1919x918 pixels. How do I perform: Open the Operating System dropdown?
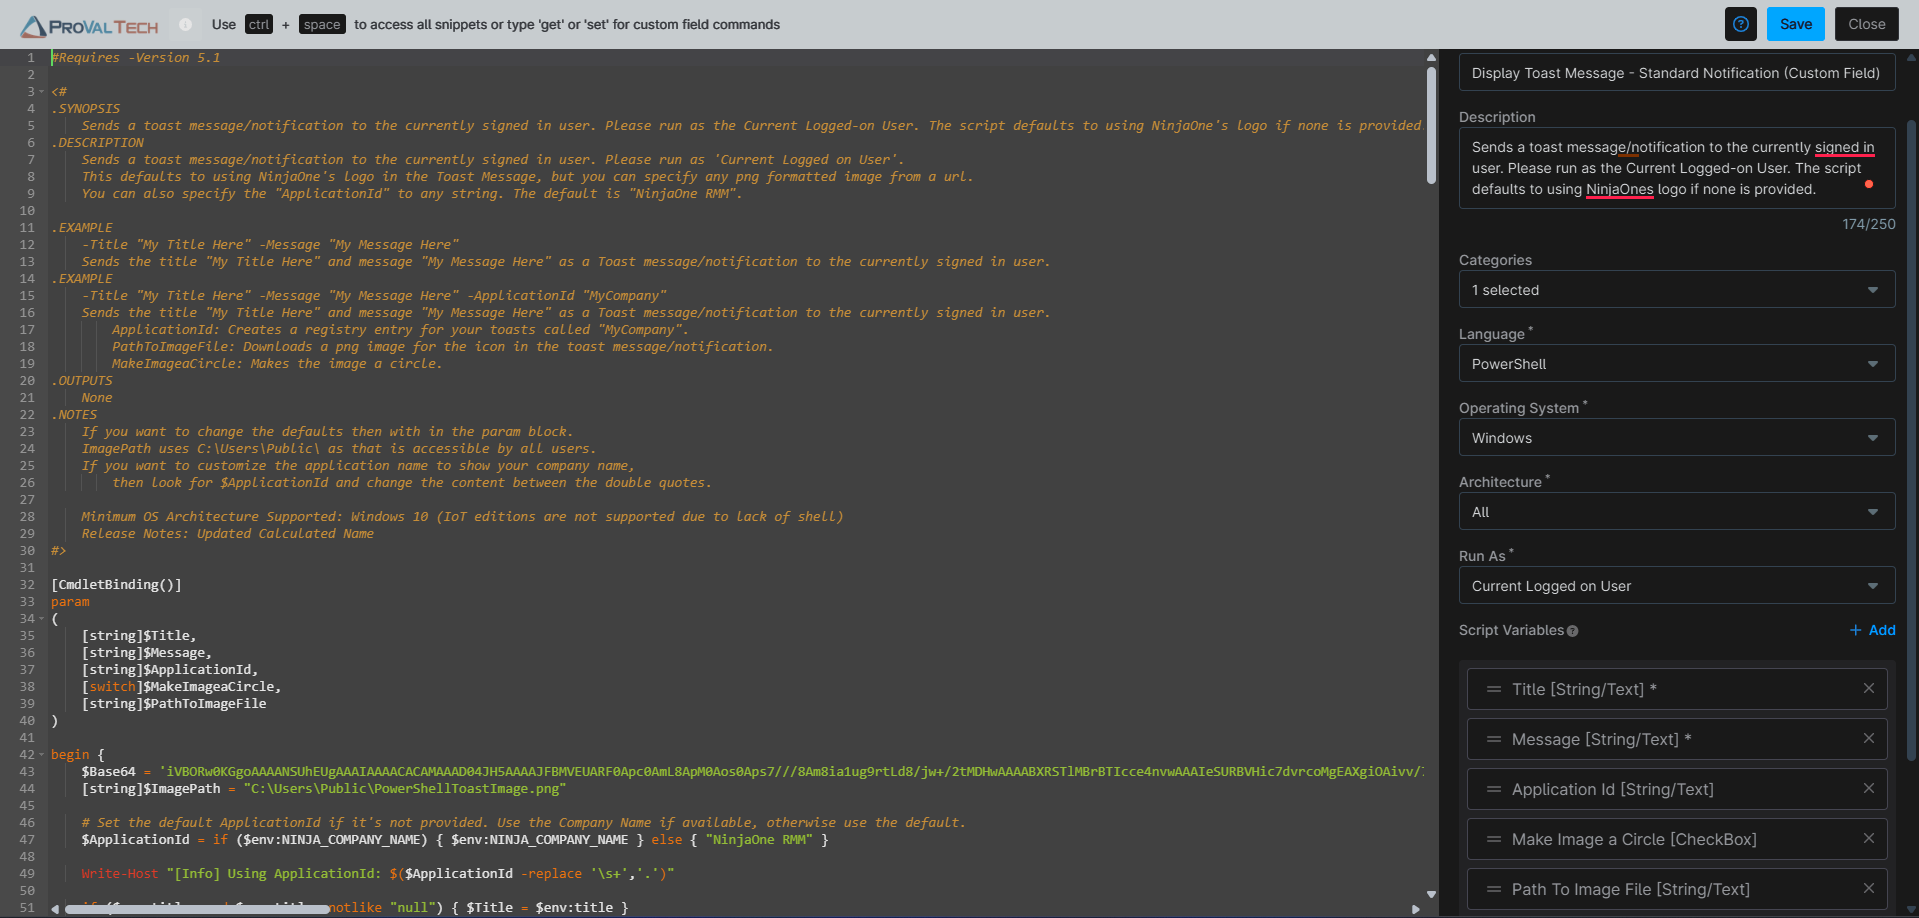coord(1677,438)
